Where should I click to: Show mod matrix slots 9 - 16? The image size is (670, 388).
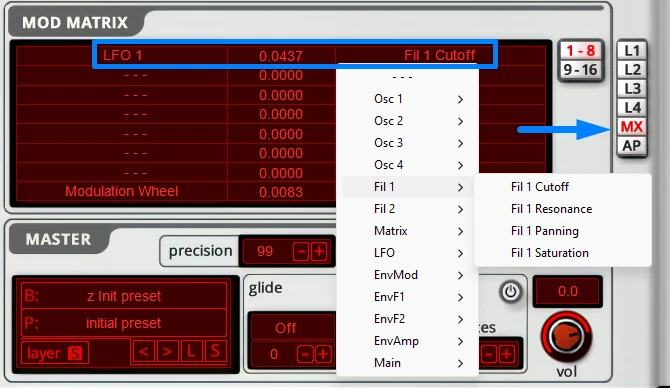pos(581,69)
